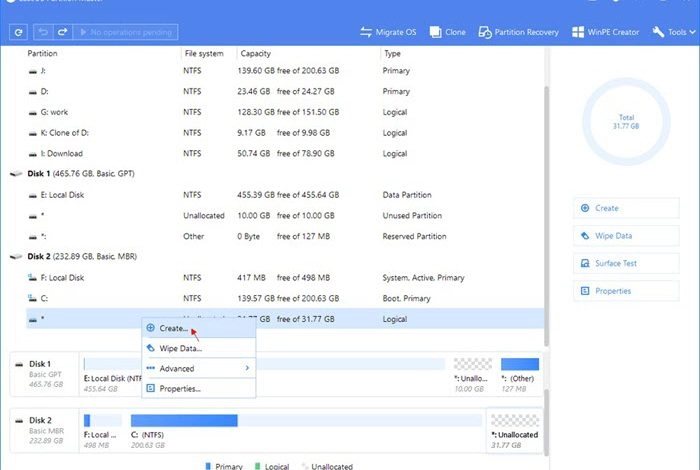Select the K: Clone of D: partition

click(285, 133)
